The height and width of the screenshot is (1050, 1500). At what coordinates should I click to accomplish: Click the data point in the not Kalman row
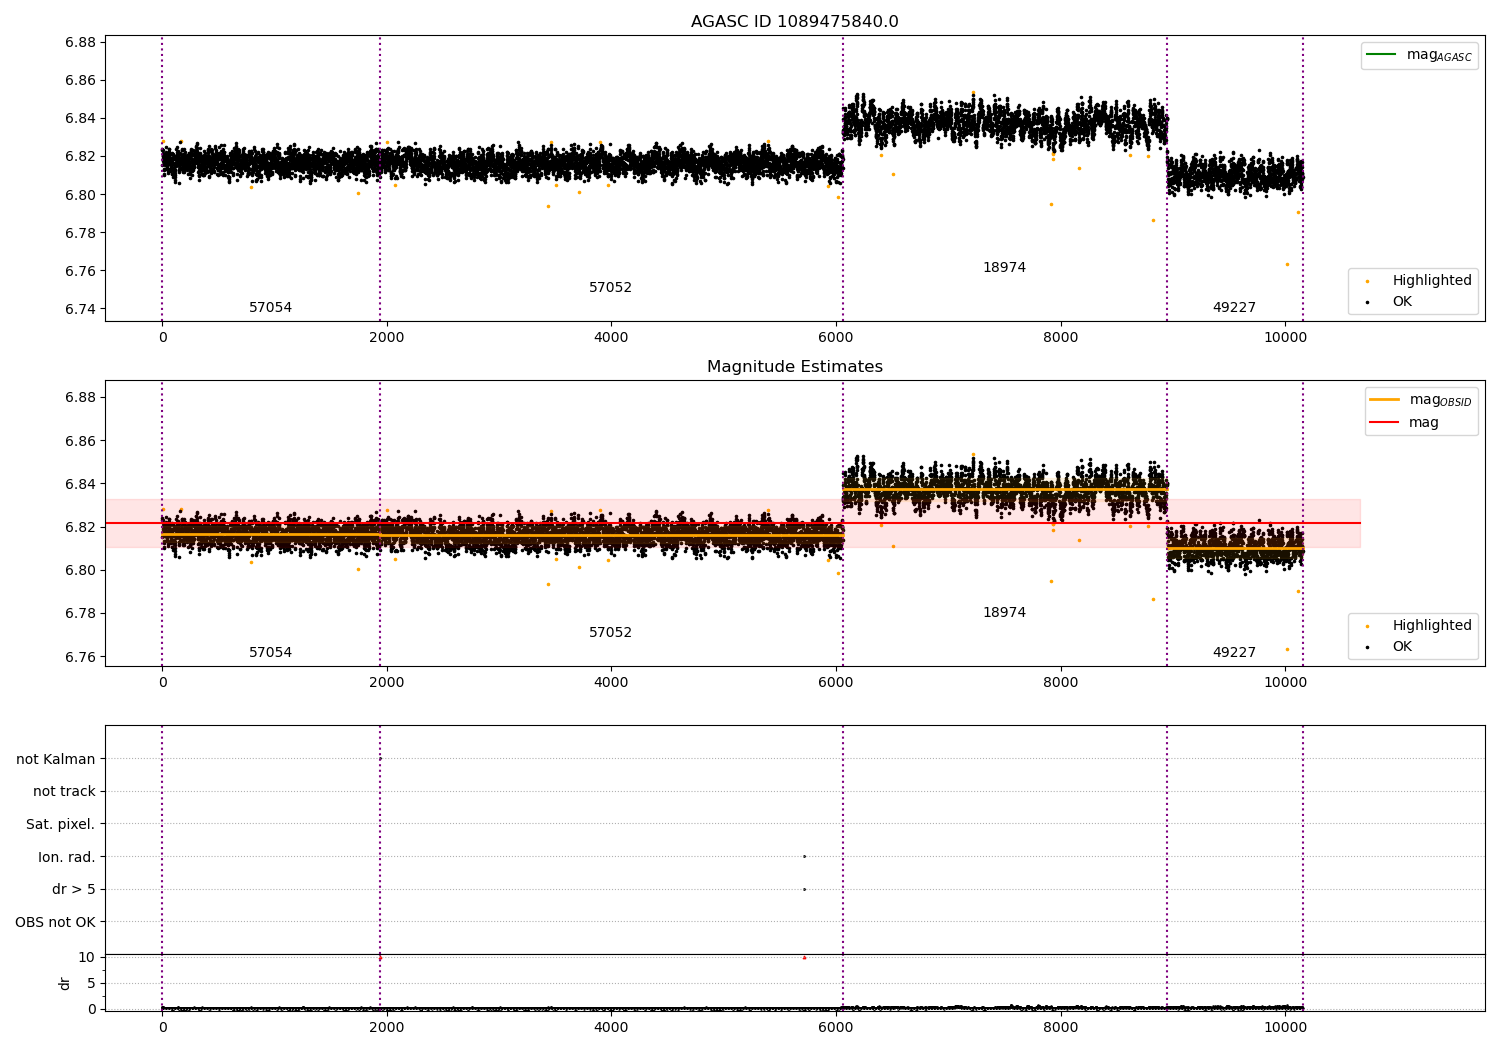click(380, 759)
